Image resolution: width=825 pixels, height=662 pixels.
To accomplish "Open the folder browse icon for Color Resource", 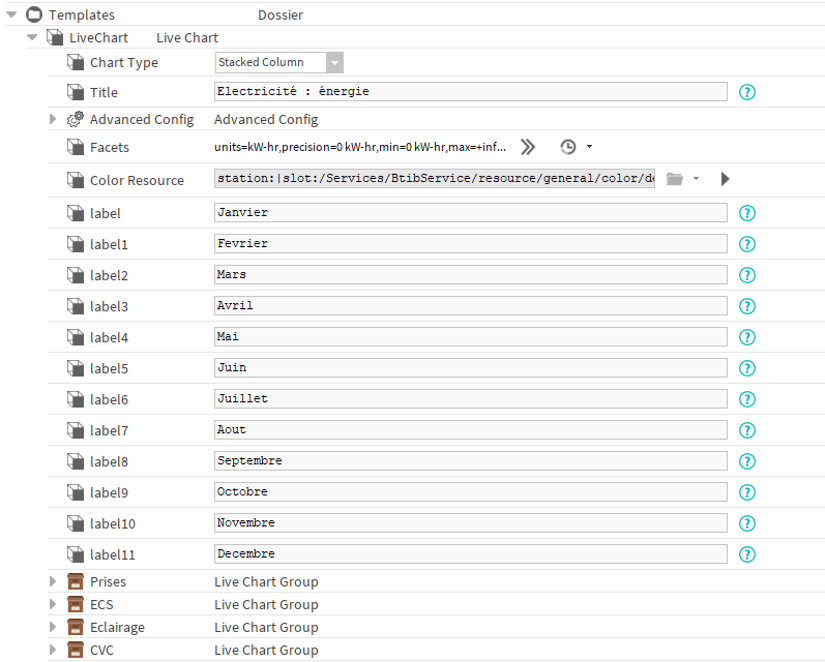I will click(675, 179).
